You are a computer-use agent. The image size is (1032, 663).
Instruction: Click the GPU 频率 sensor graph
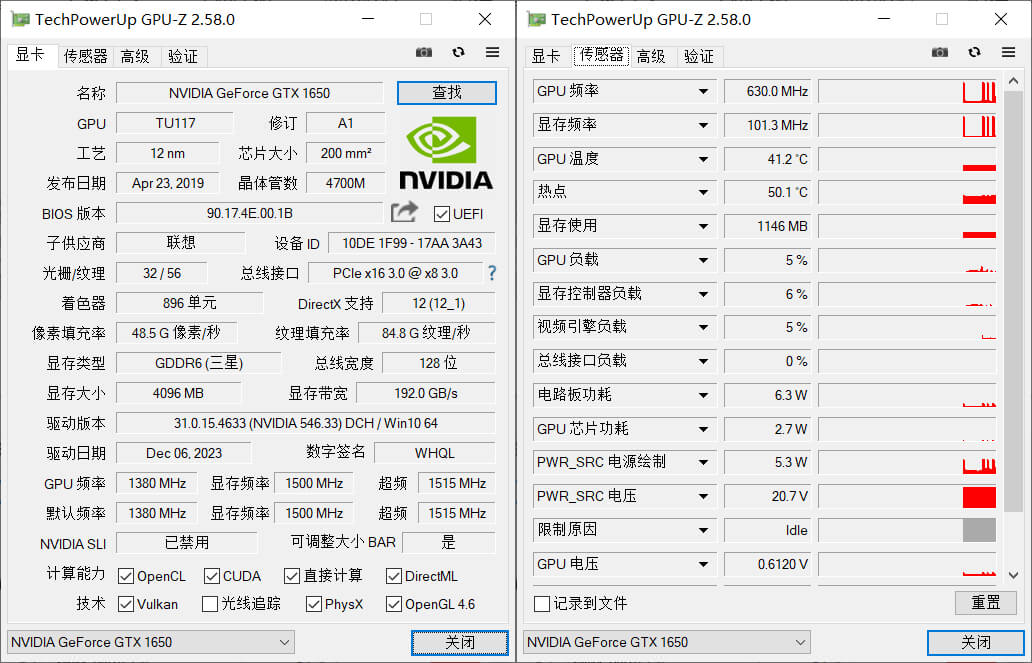pos(905,91)
